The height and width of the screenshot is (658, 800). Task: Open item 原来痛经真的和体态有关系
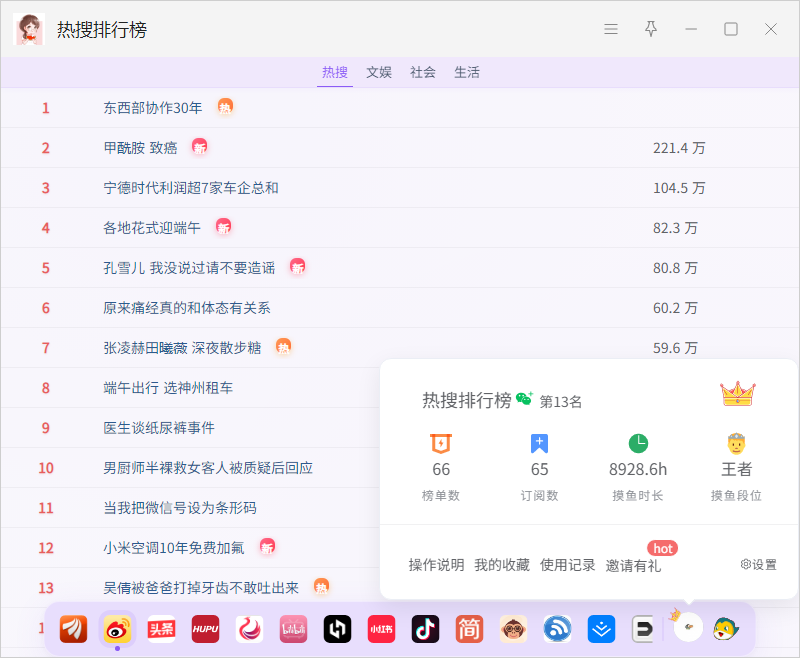(187, 308)
